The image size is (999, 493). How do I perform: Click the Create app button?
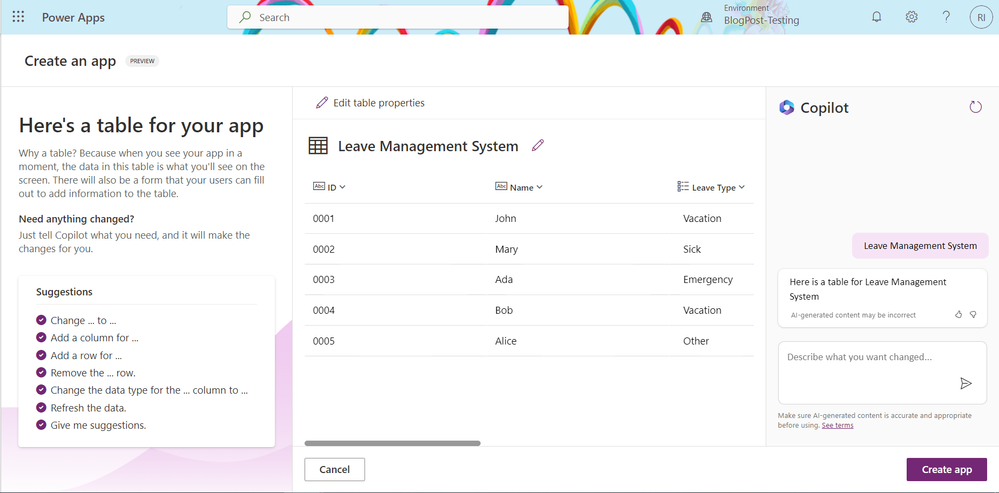pos(946,469)
